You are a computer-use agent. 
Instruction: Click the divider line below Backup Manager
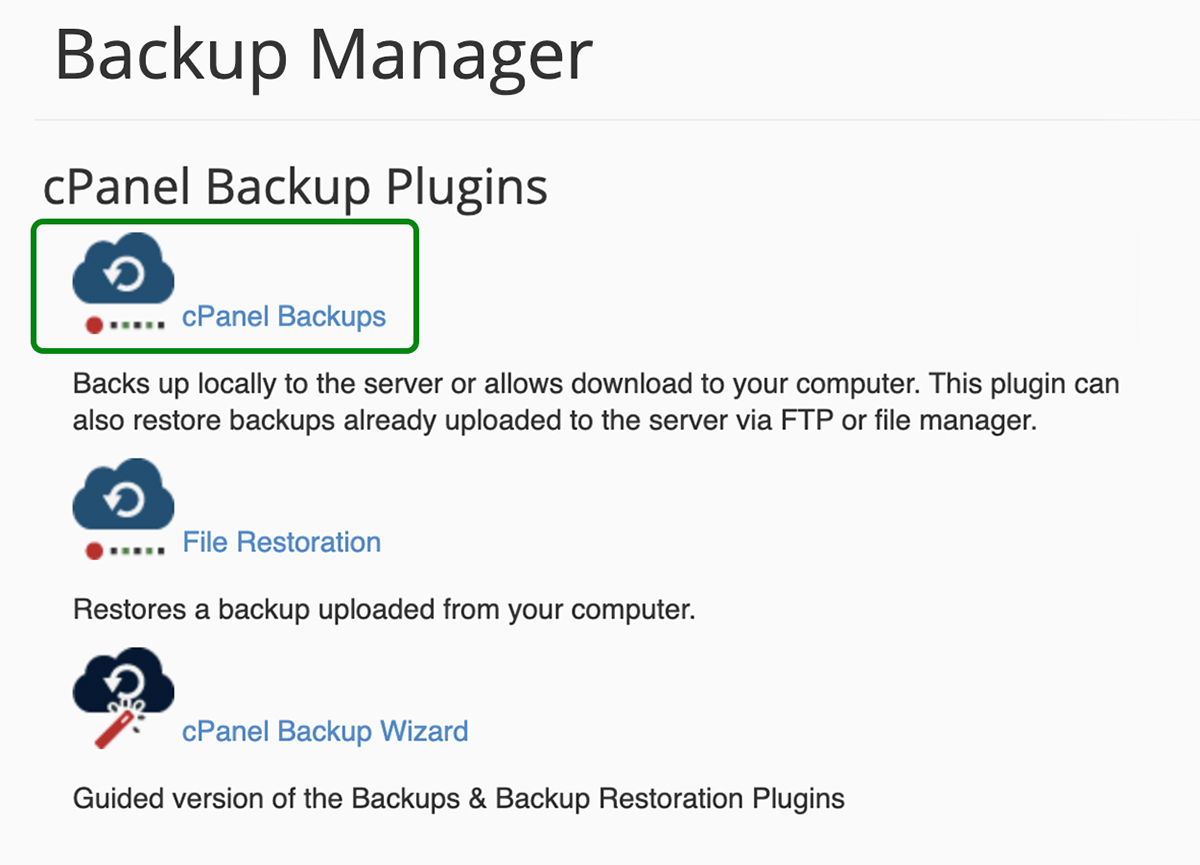[x=600, y=120]
